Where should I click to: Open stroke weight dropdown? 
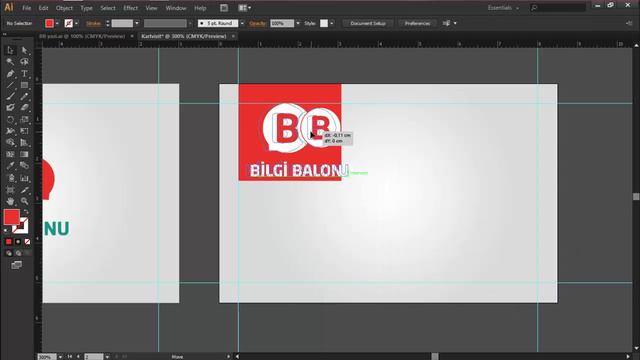click(137, 23)
